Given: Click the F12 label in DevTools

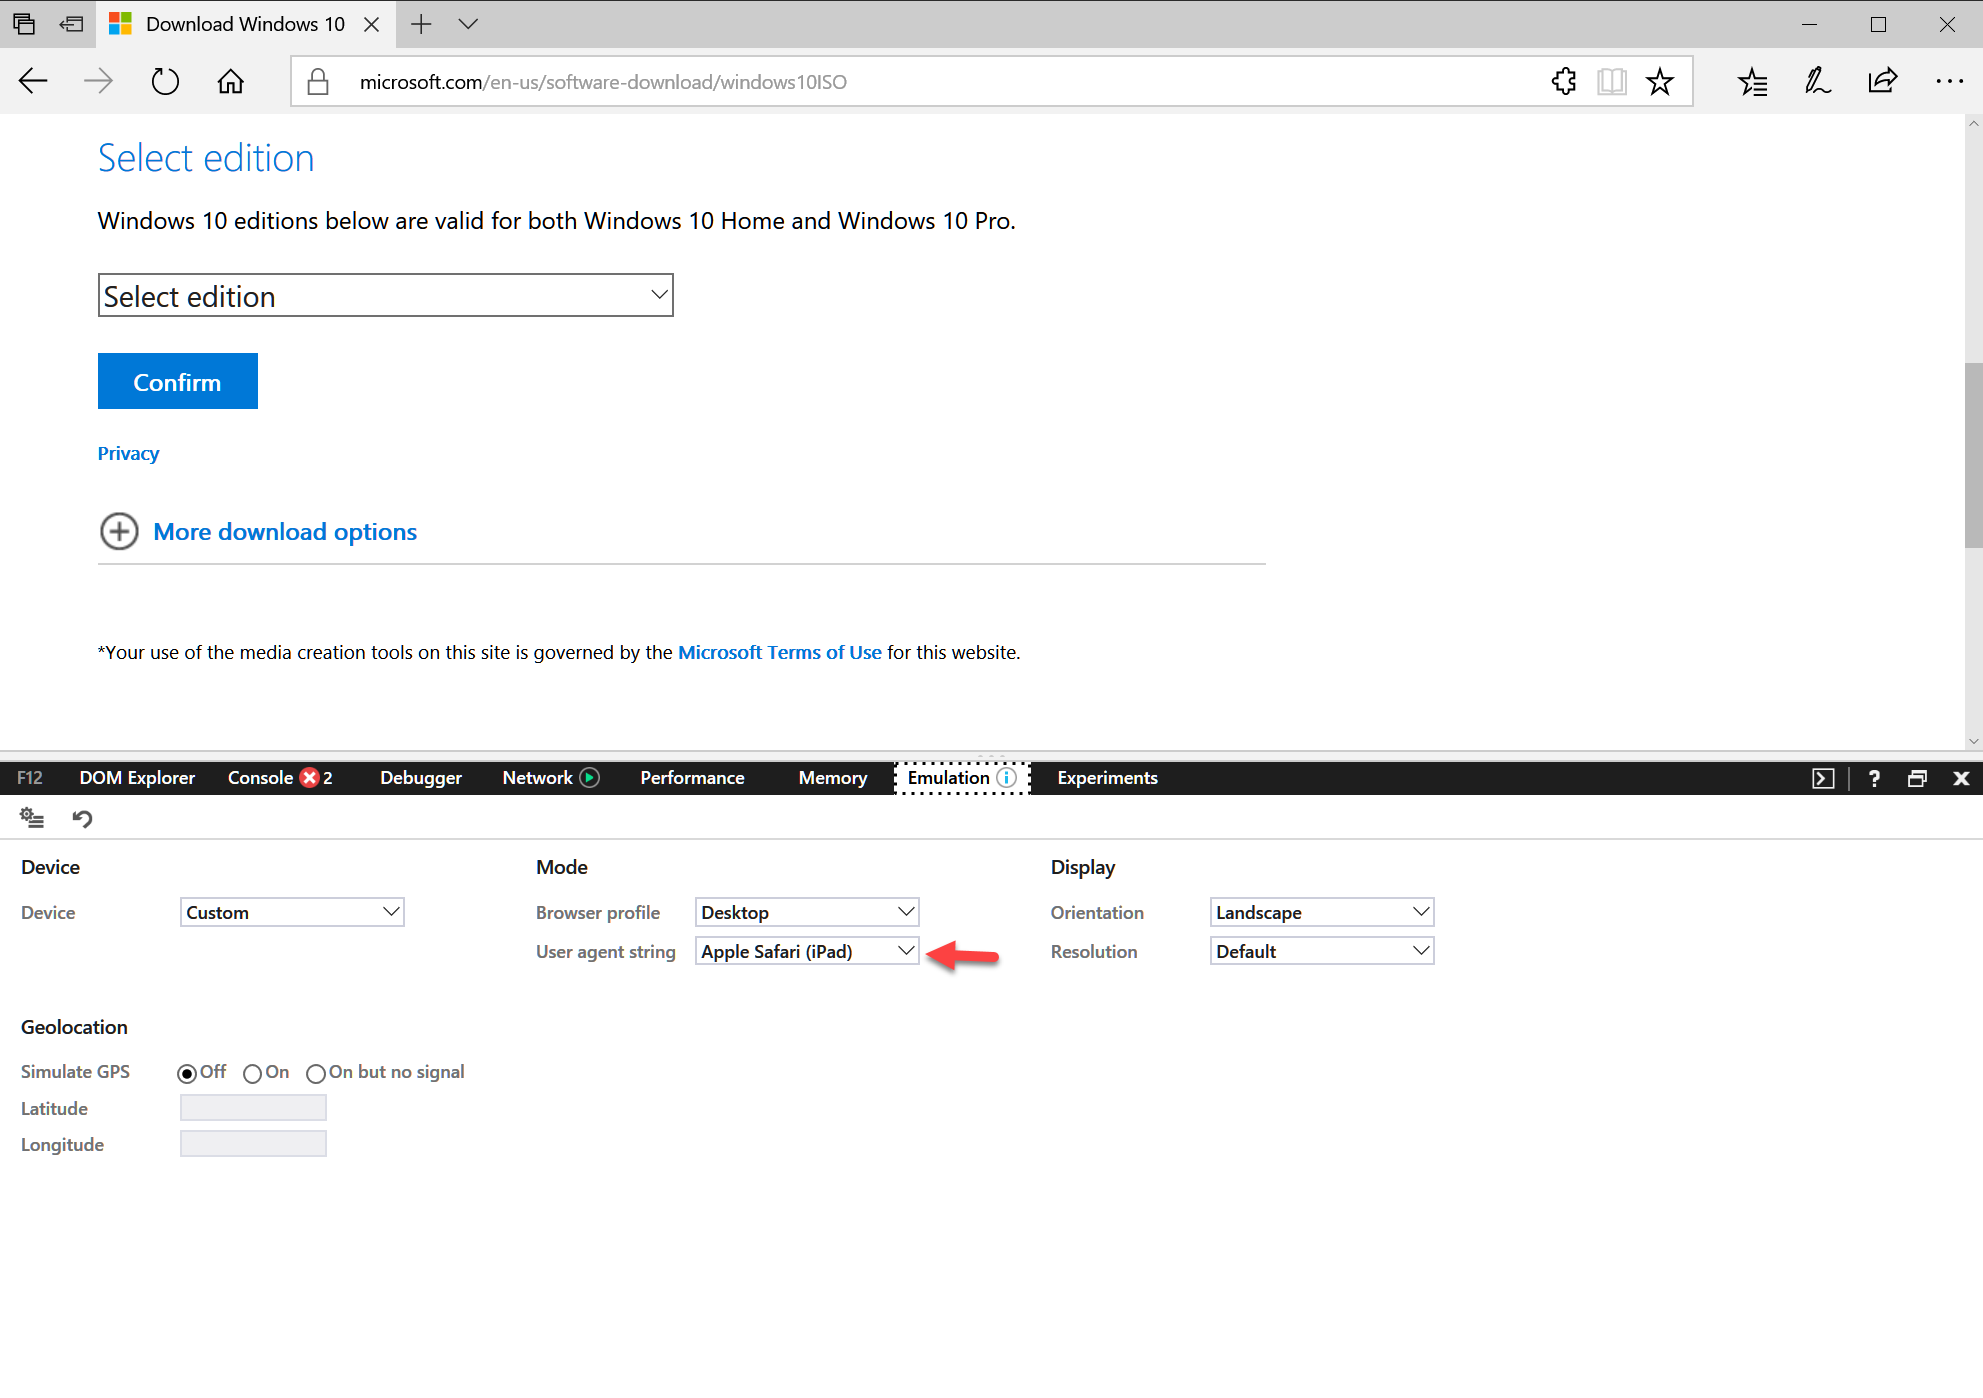Looking at the screenshot, I should tap(30, 777).
